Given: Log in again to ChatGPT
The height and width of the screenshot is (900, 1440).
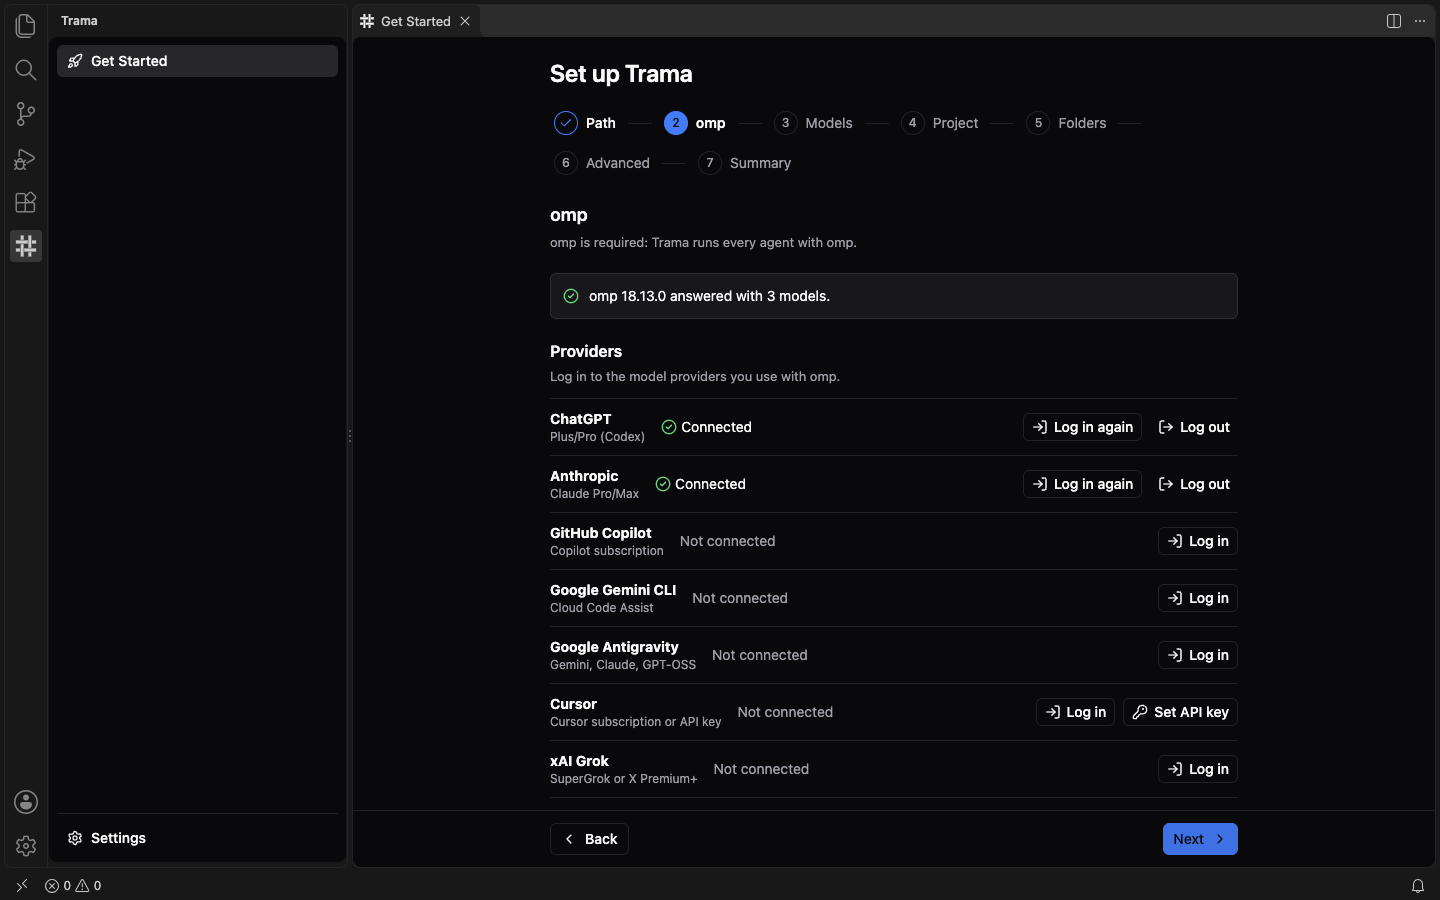Looking at the screenshot, I should [x=1082, y=427].
